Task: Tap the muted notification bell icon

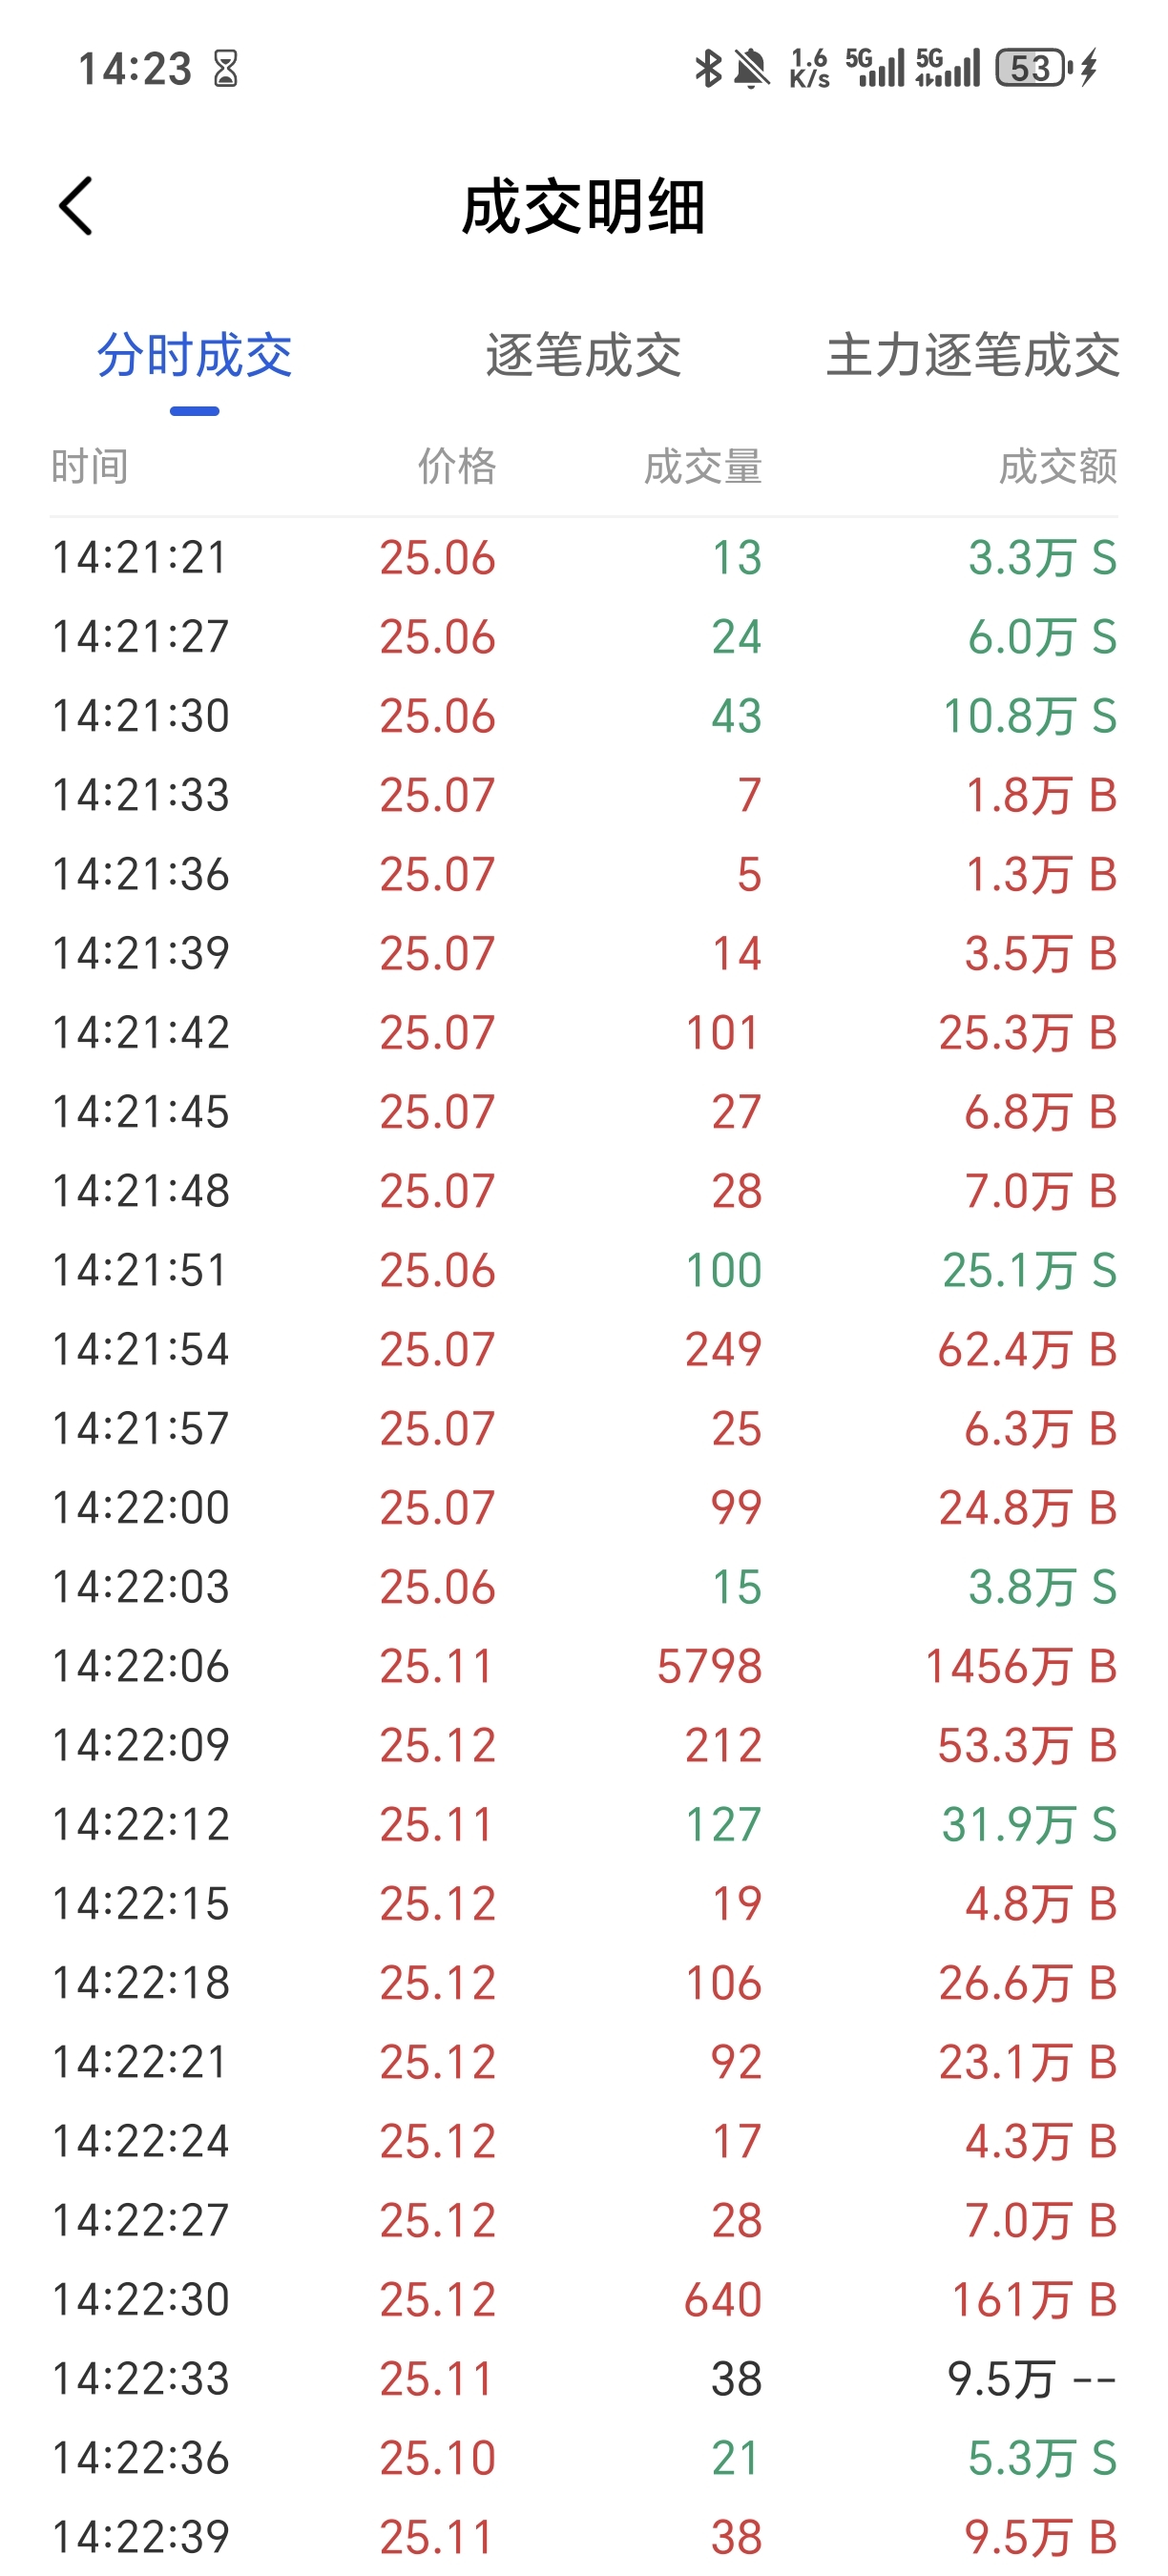Action: pos(751,69)
